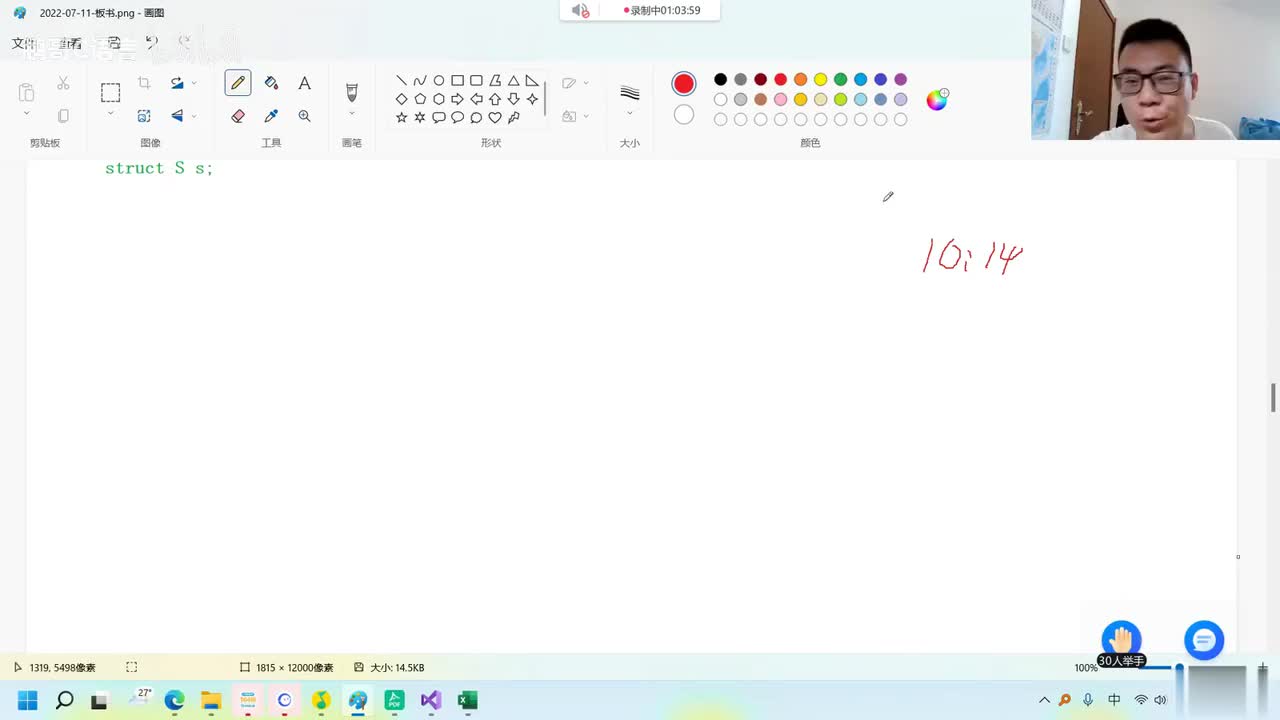The image size is (1280, 720).
Task: Pick the Heart shape
Action: pyautogui.click(x=495, y=117)
